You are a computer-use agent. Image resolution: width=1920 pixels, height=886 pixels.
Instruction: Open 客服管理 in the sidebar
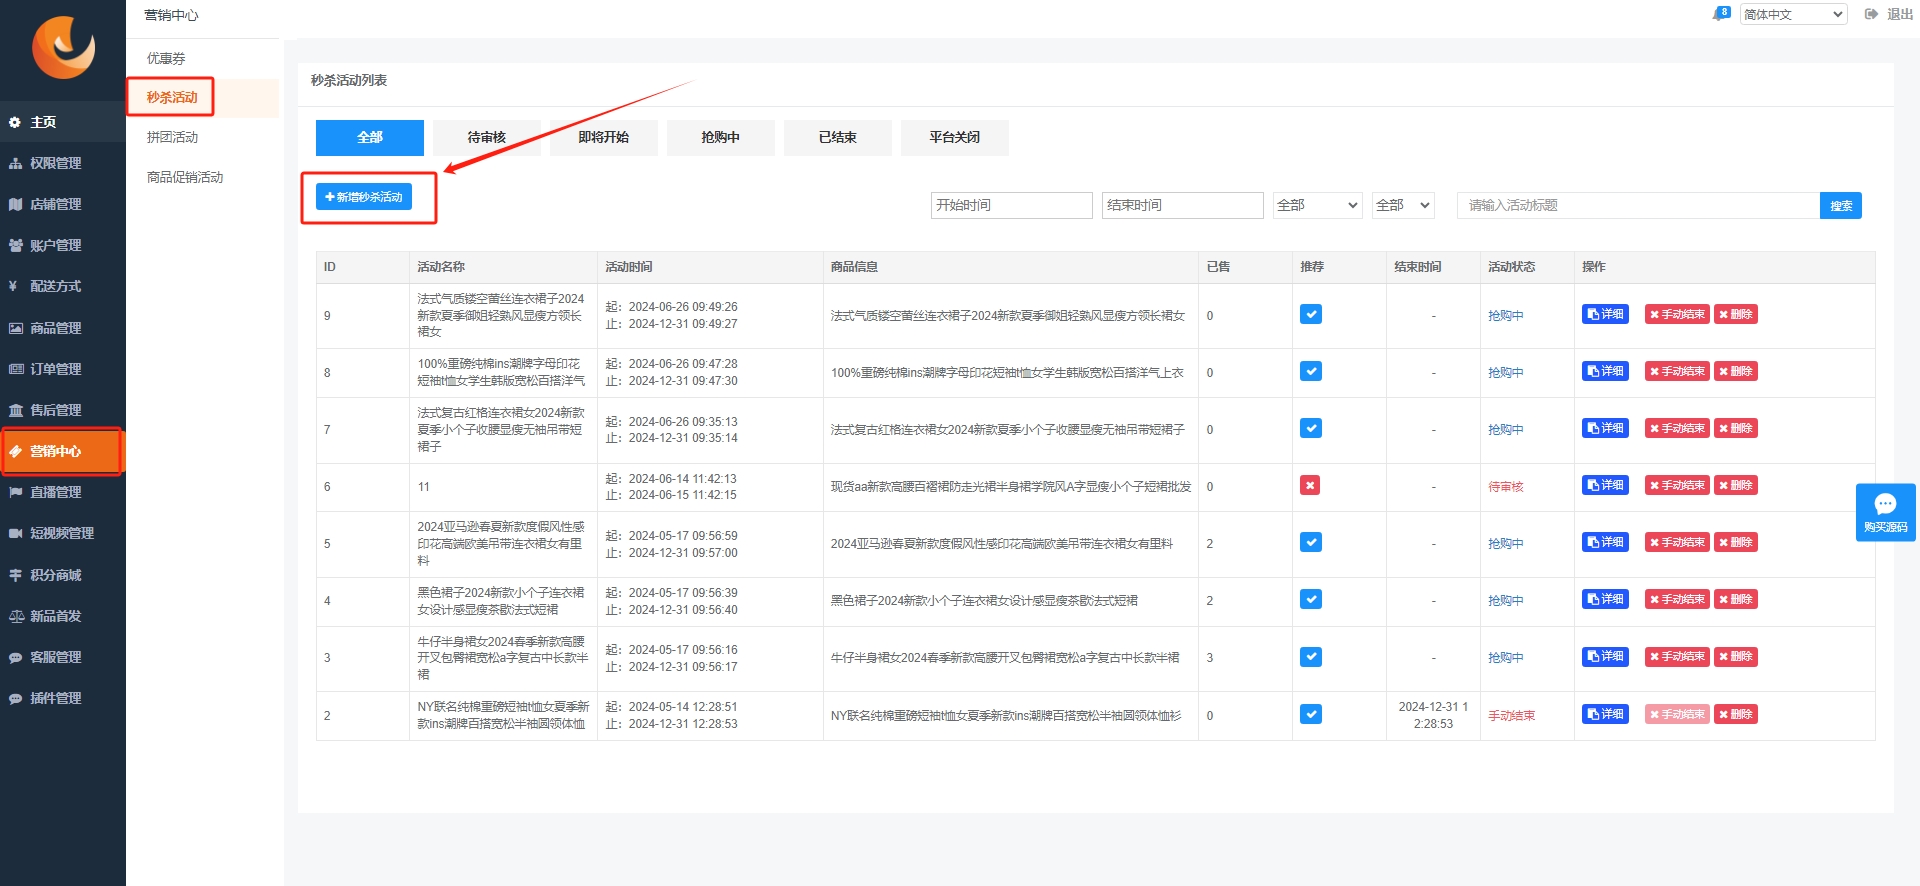pyautogui.click(x=63, y=657)
